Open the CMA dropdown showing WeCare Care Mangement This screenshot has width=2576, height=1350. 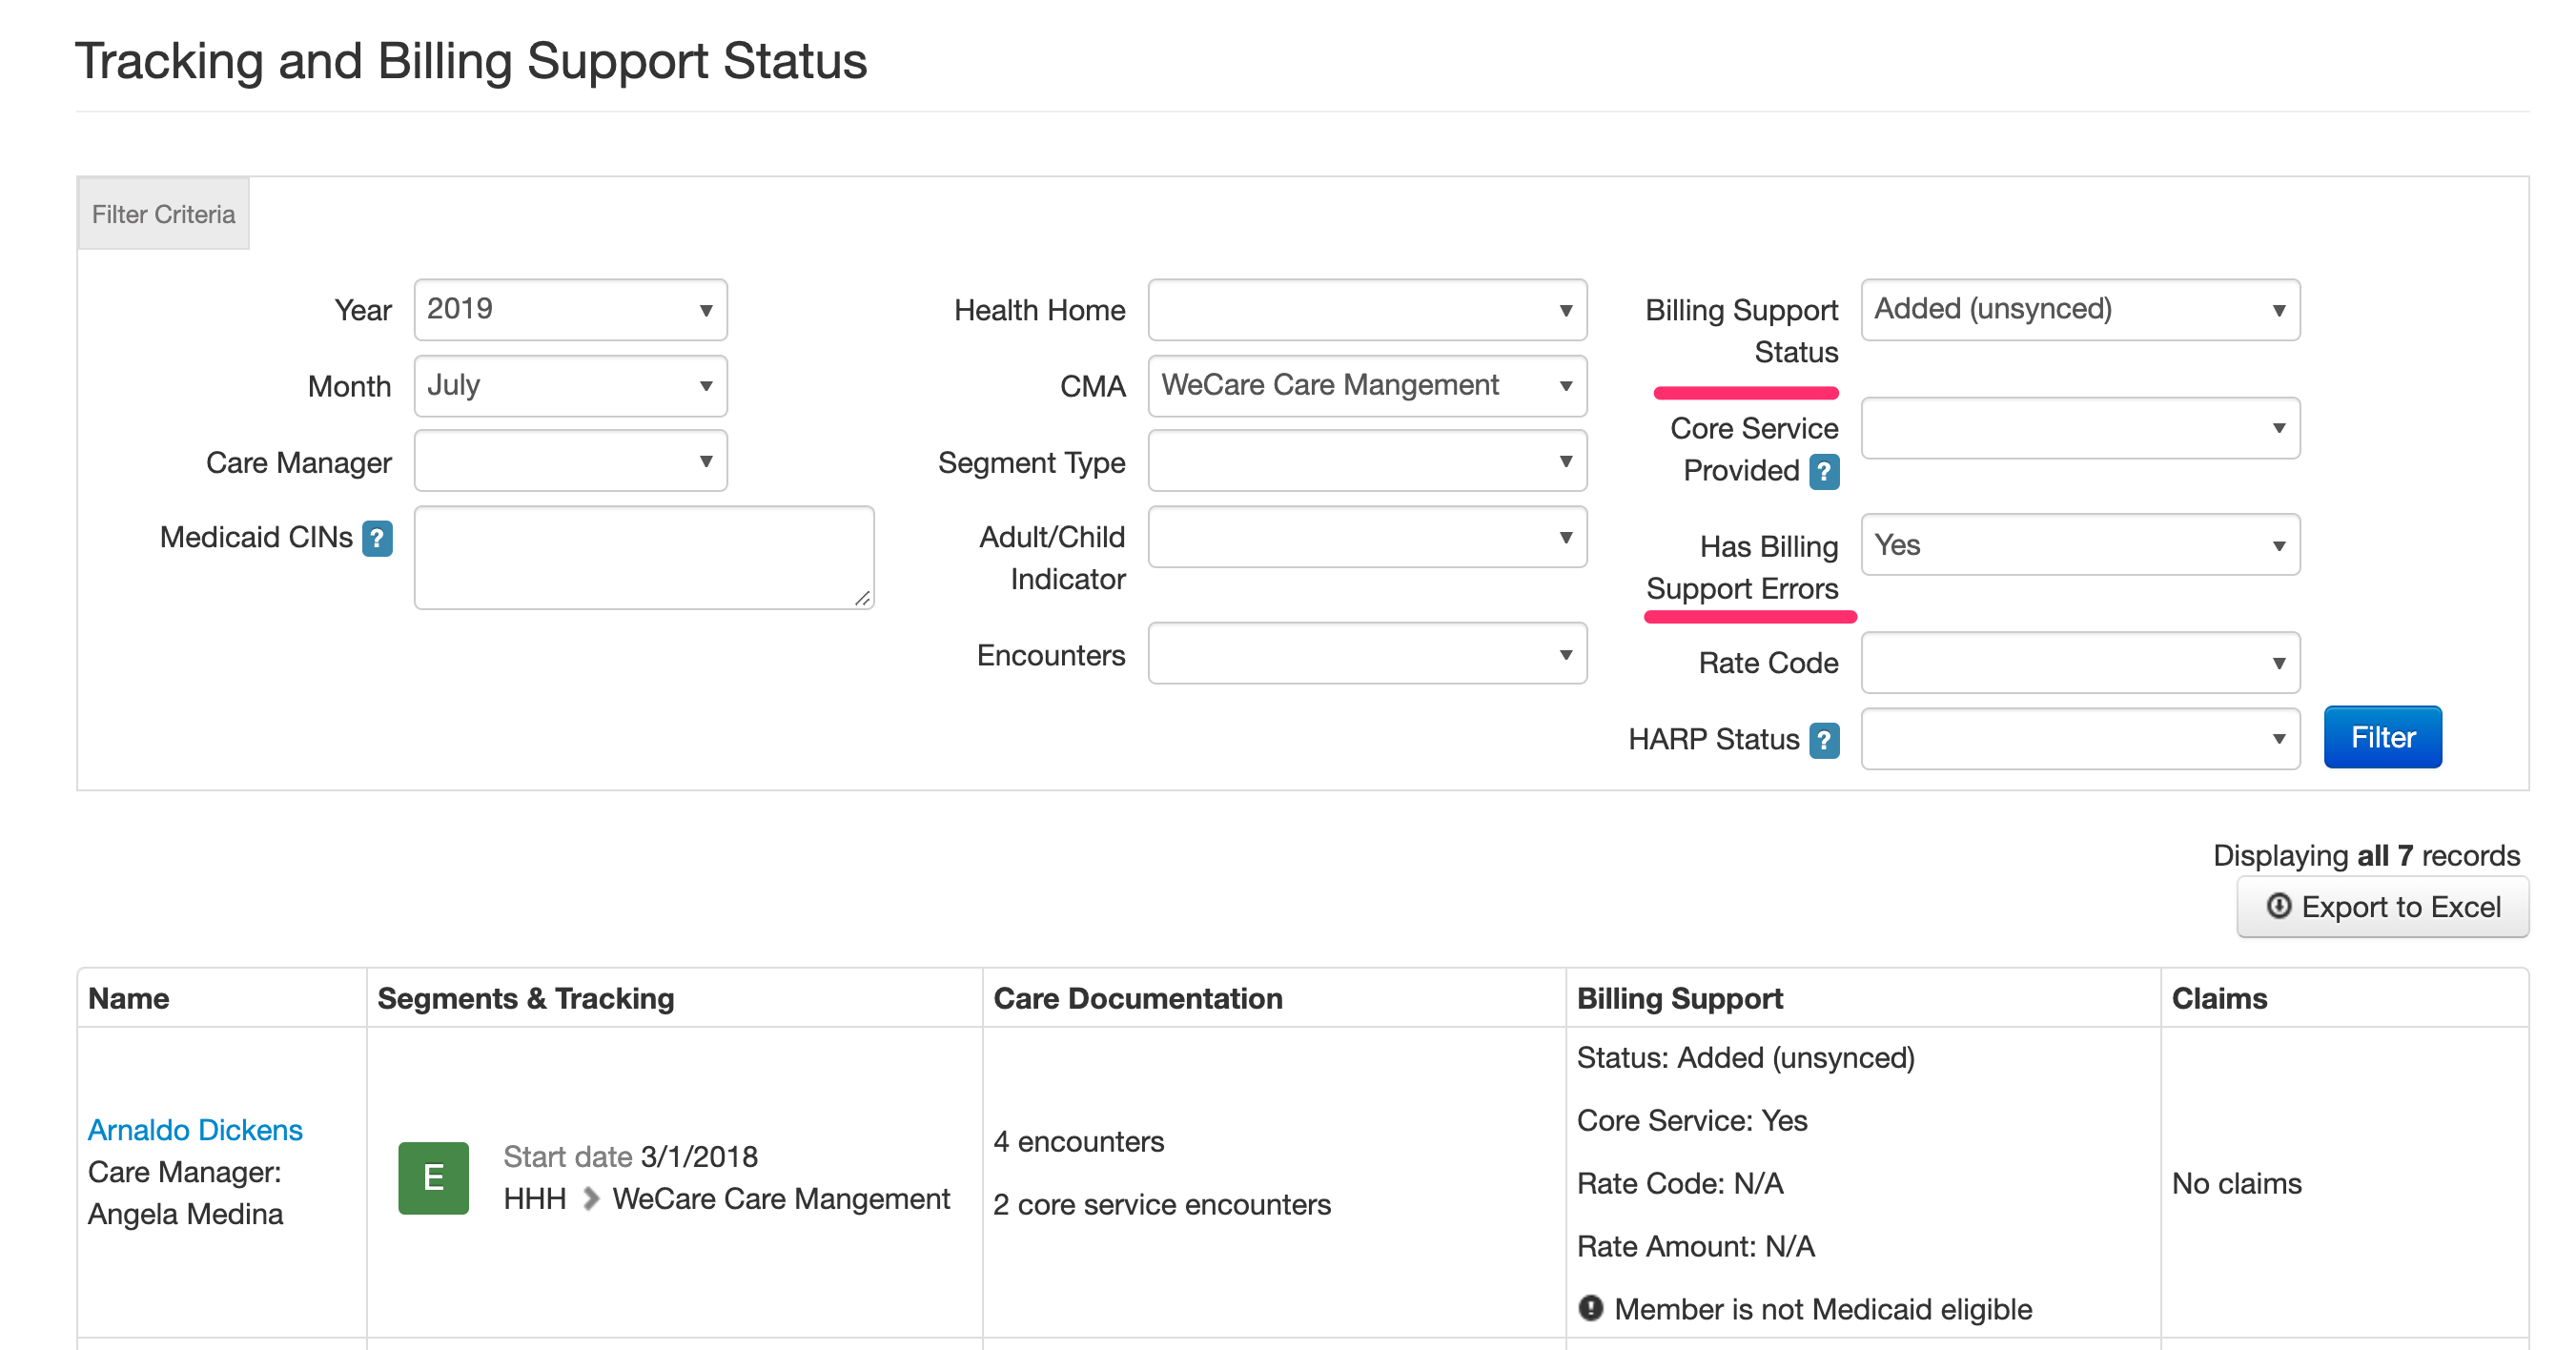click(1366, 385)
